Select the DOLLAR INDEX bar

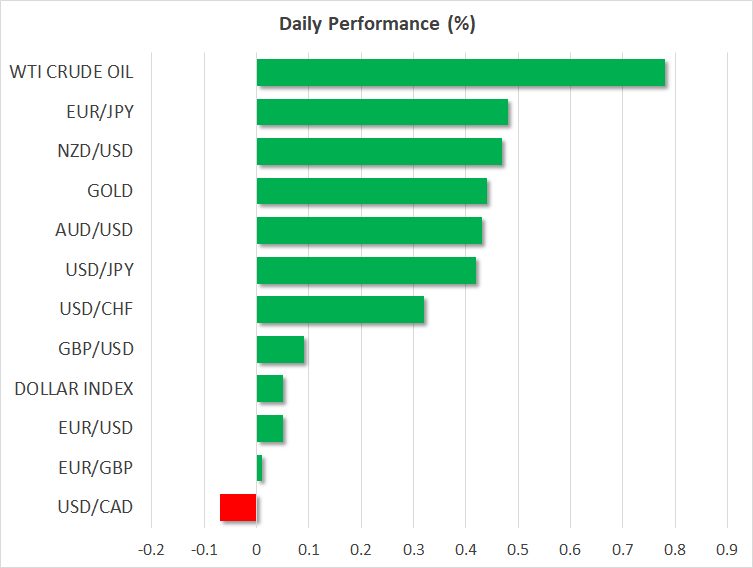[x=270, y=389]
